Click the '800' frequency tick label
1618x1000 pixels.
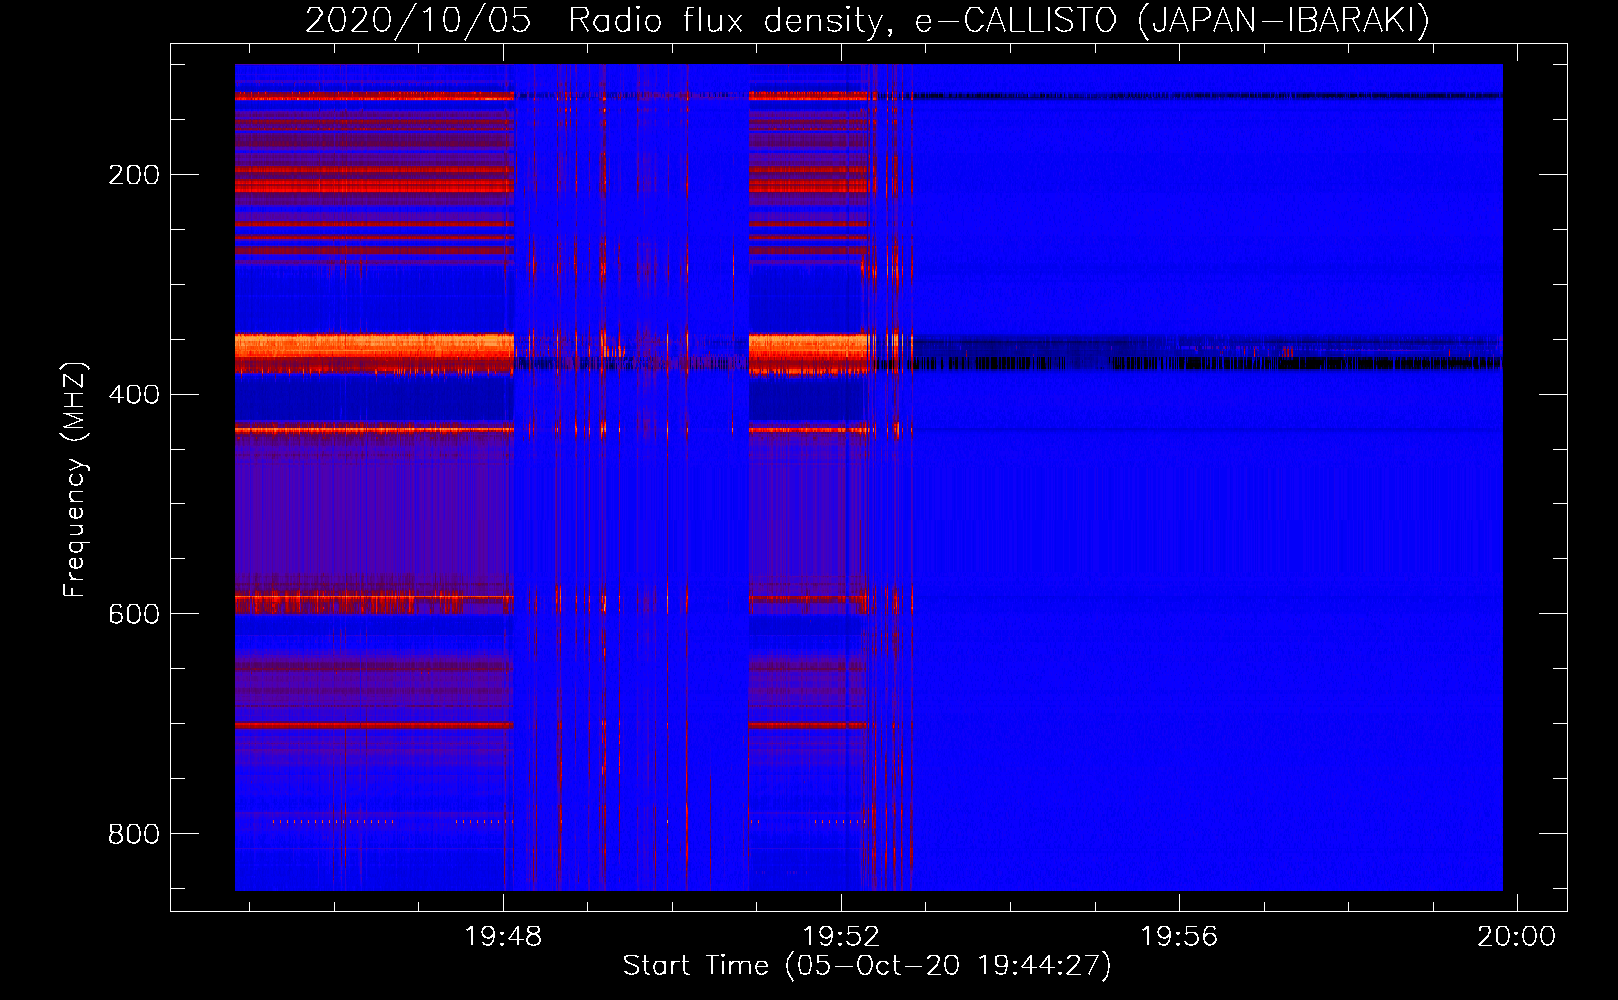pos(134,833)
